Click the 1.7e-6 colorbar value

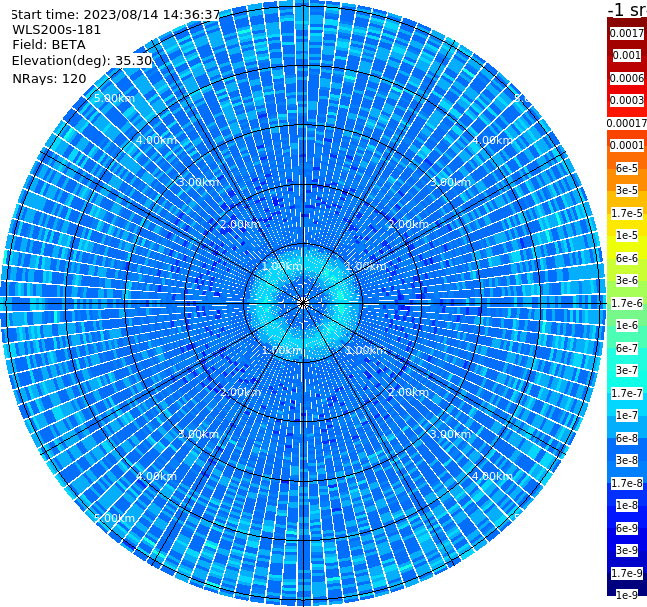627,303
